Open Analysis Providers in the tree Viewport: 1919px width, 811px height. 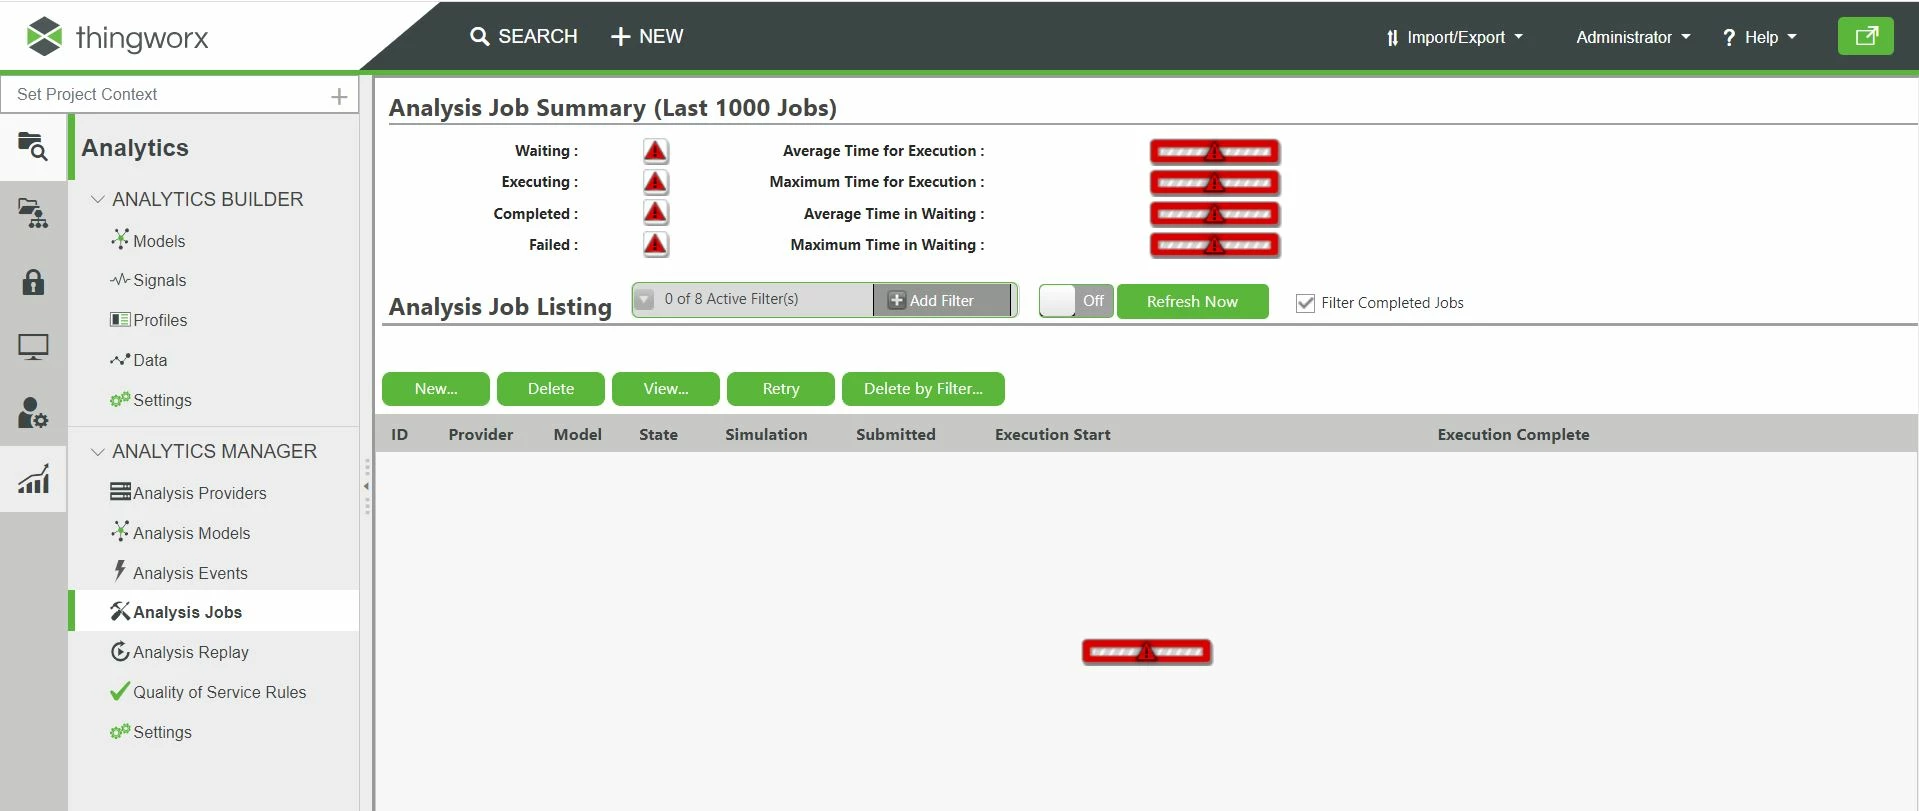[200, 493]
